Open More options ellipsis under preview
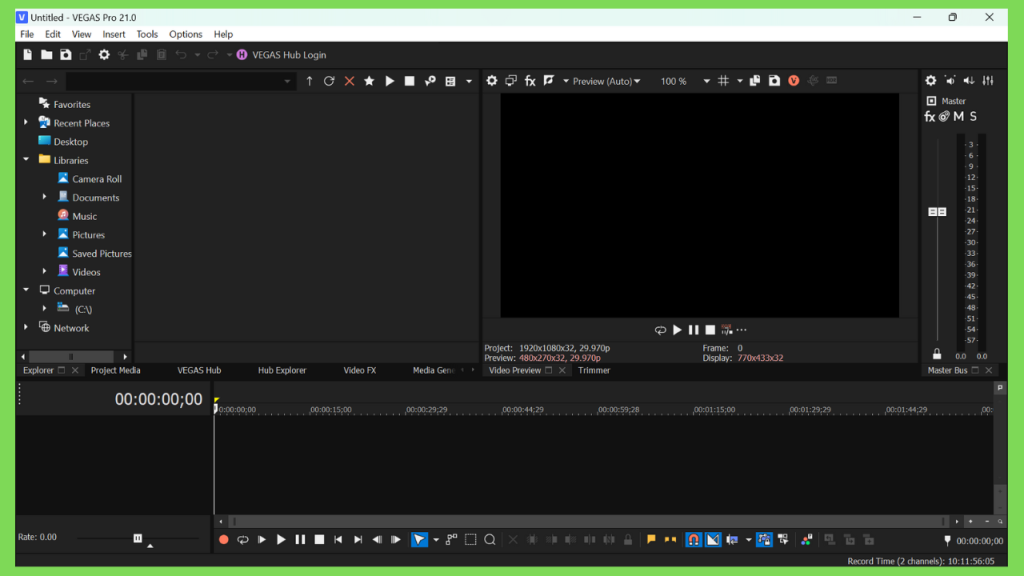The width and height of the screenshot is (1024, 576). [x=742, y=330]
